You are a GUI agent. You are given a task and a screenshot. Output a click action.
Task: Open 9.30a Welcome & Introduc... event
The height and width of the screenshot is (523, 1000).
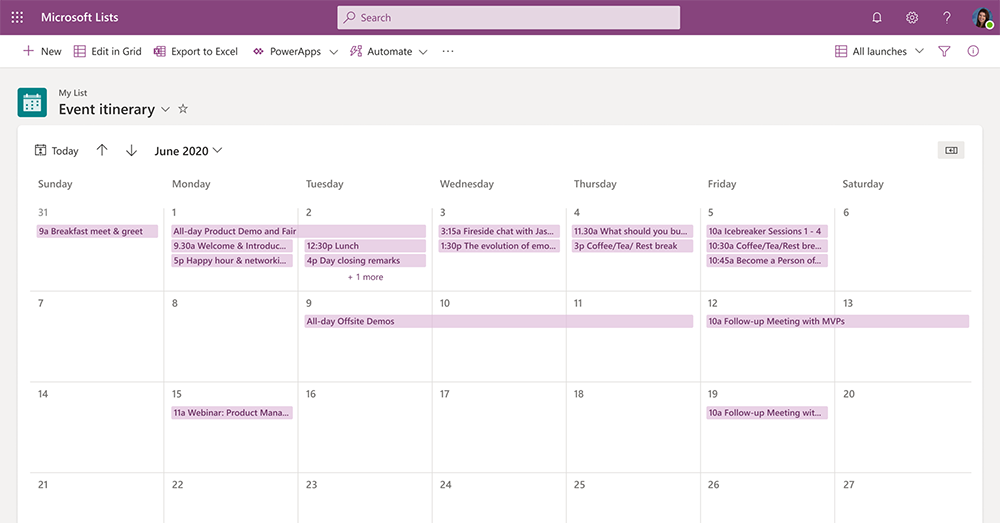click(232, 246)
